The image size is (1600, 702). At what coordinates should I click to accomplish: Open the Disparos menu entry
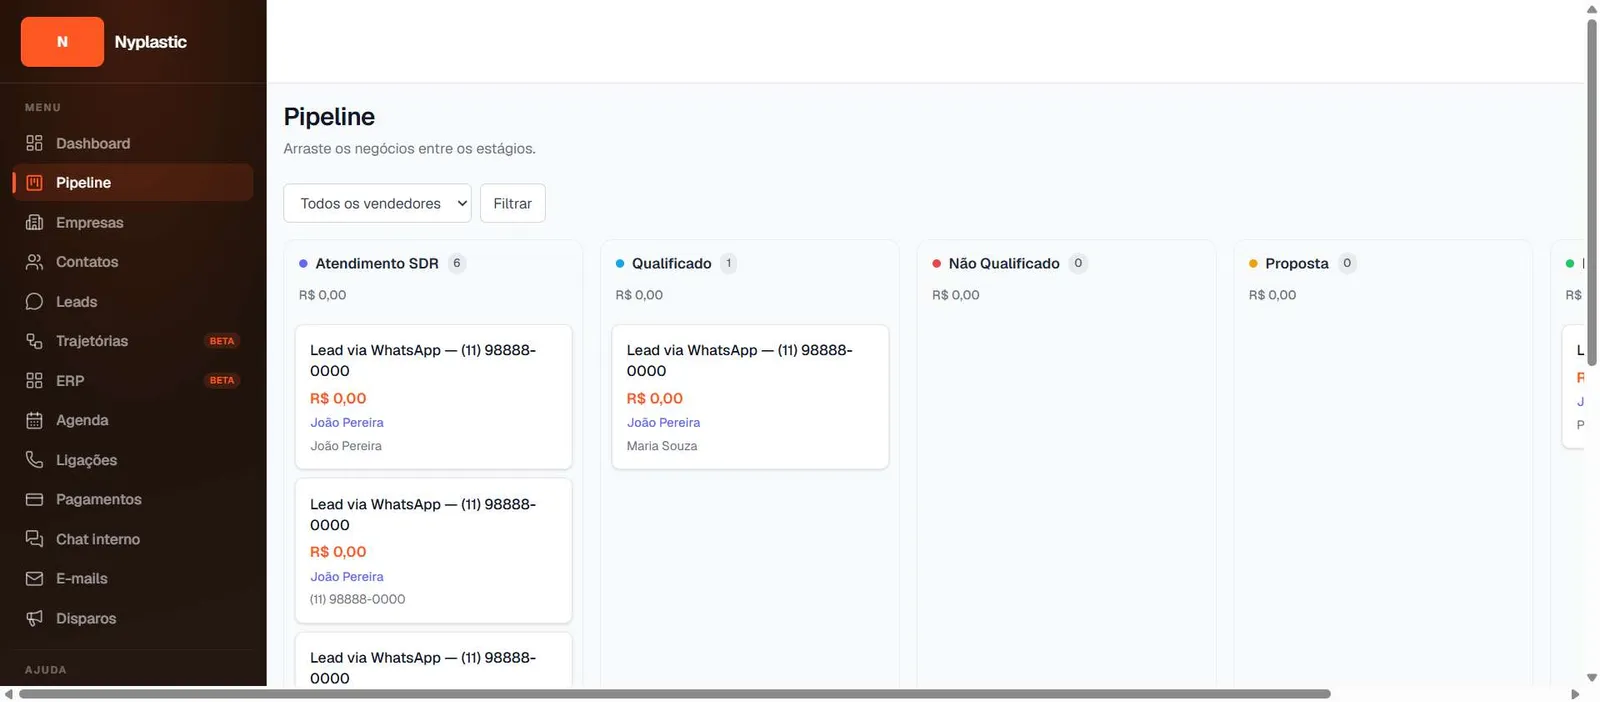(x=133, y=618)
